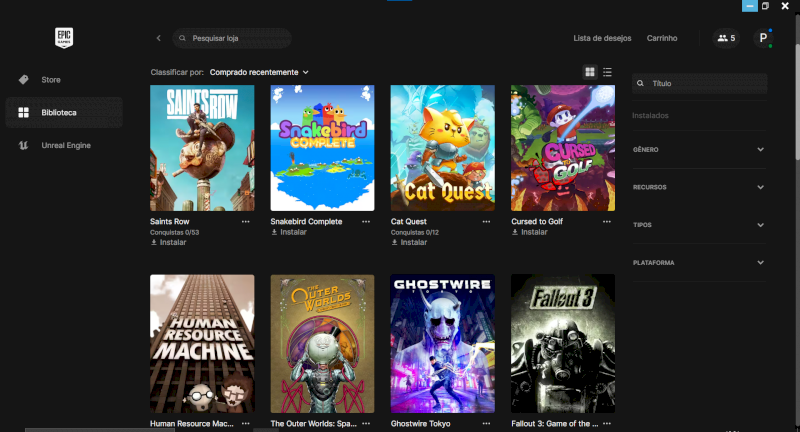Image resolution: width=800 pixels, height=432 pixels.
Task: Expand the PLATAFORMA filter section
Action: (699, 263)
